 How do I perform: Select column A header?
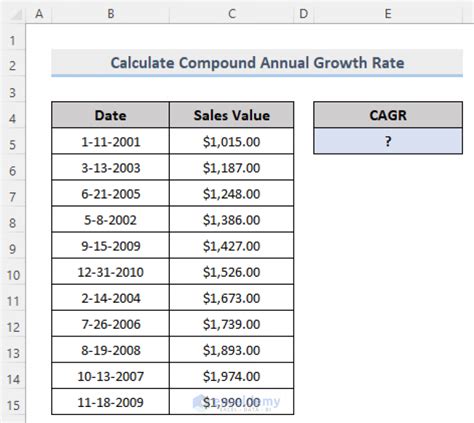click(39, 14)
